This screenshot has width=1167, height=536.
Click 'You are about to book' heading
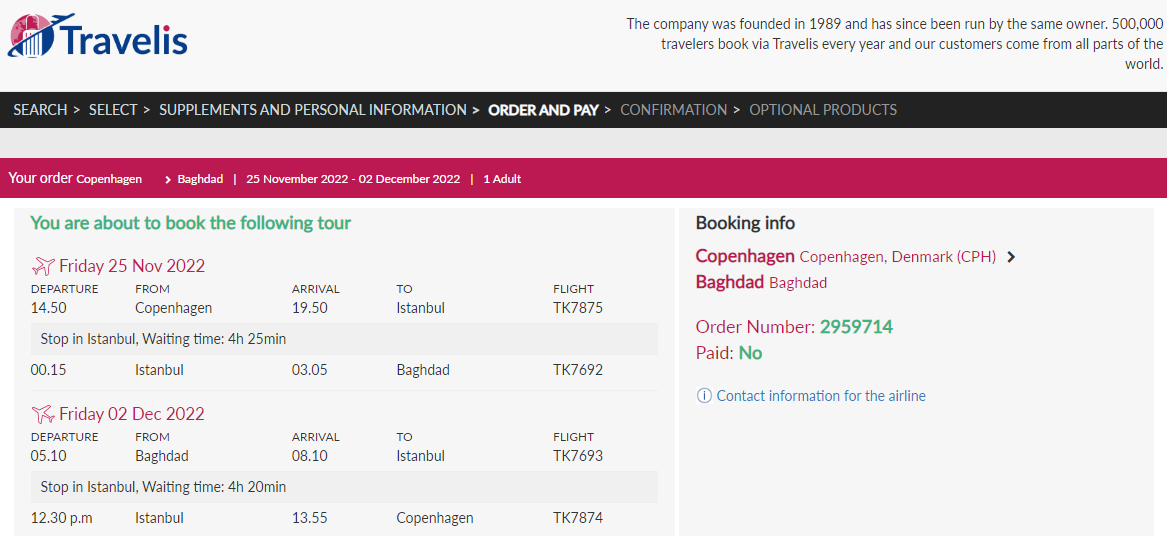[191, 223]
